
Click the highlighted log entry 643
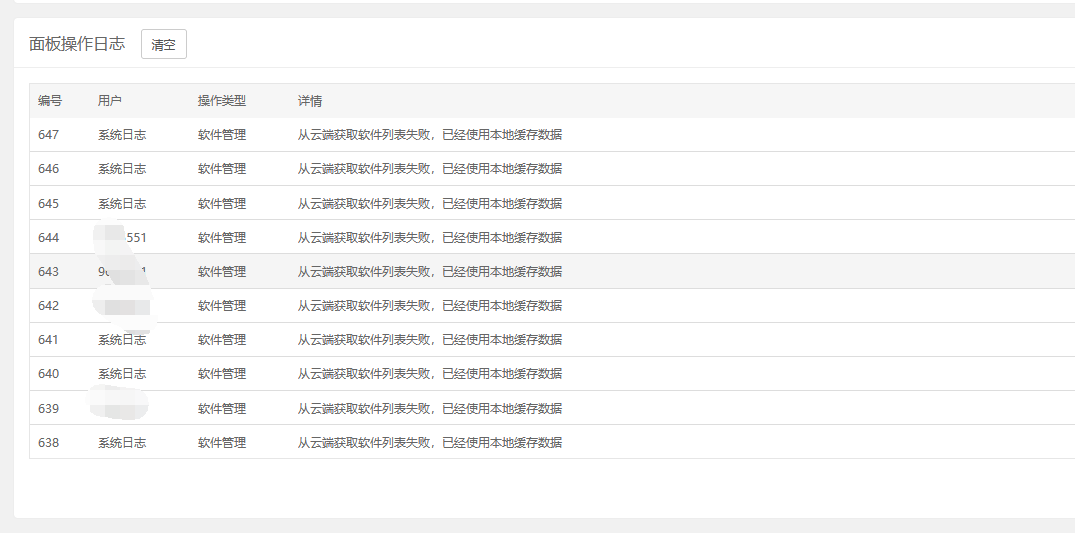49,271
